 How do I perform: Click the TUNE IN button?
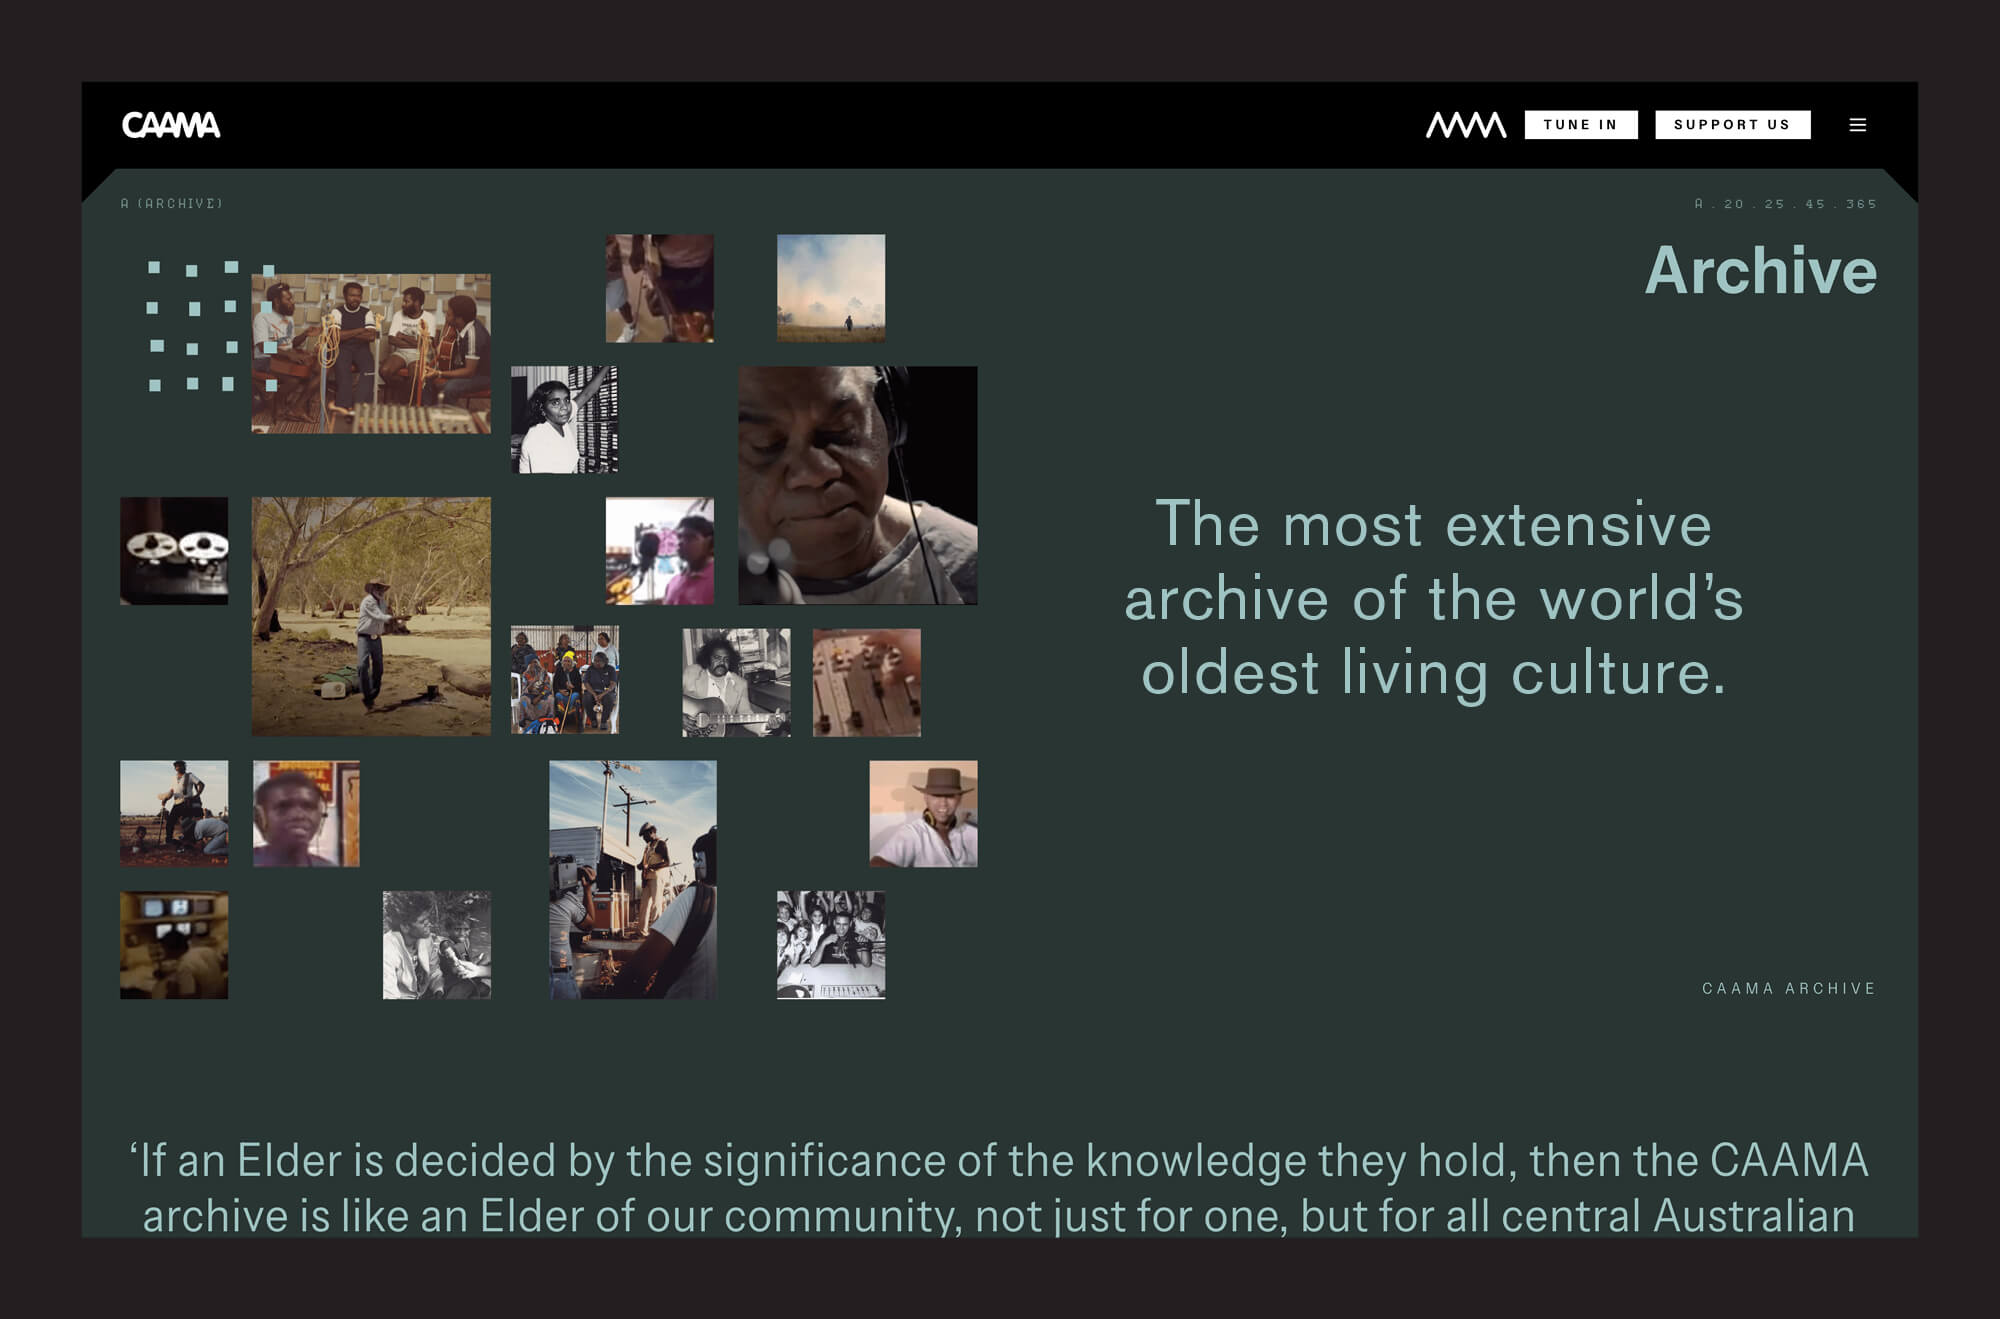click(1581, 125)
